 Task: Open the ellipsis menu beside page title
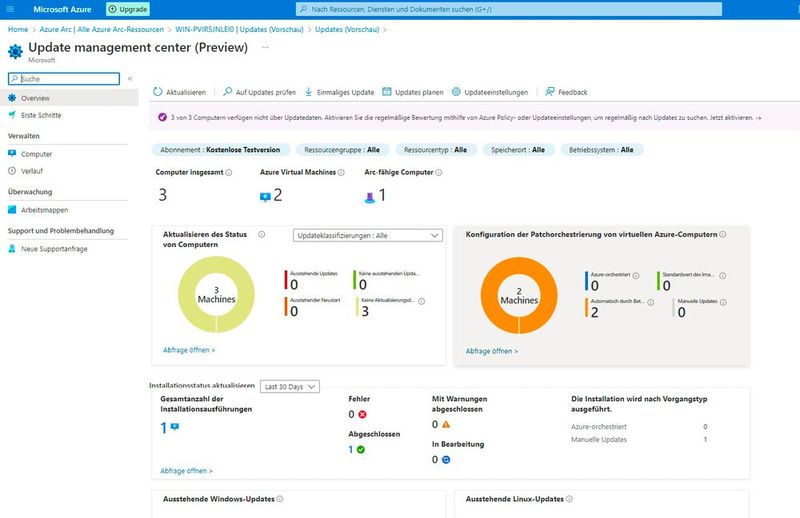coord(265,47)
